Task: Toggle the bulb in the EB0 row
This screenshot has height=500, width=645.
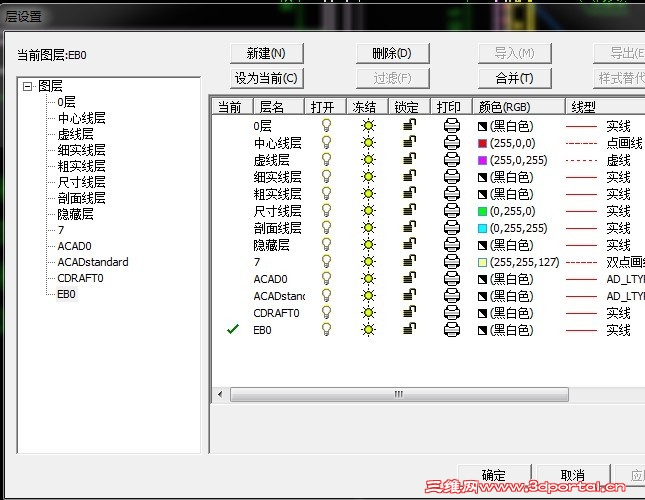Action: pyautogui.click(x=326, y=329)
